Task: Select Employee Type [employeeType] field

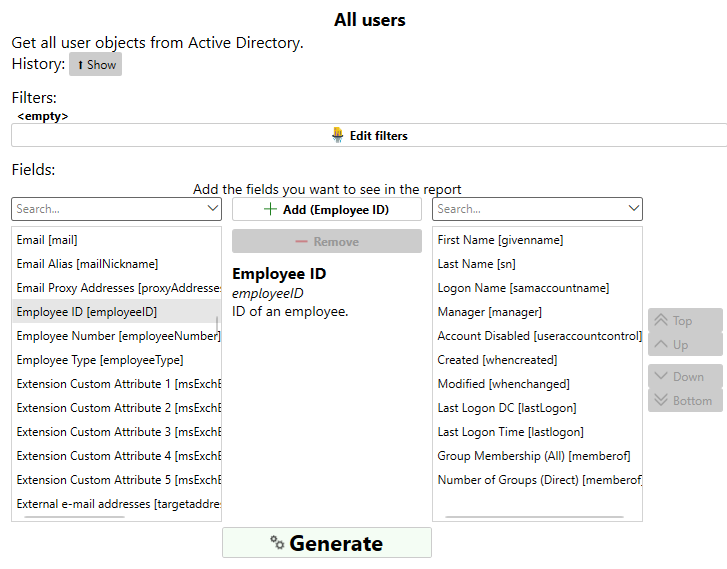Action: coord(116,360)
